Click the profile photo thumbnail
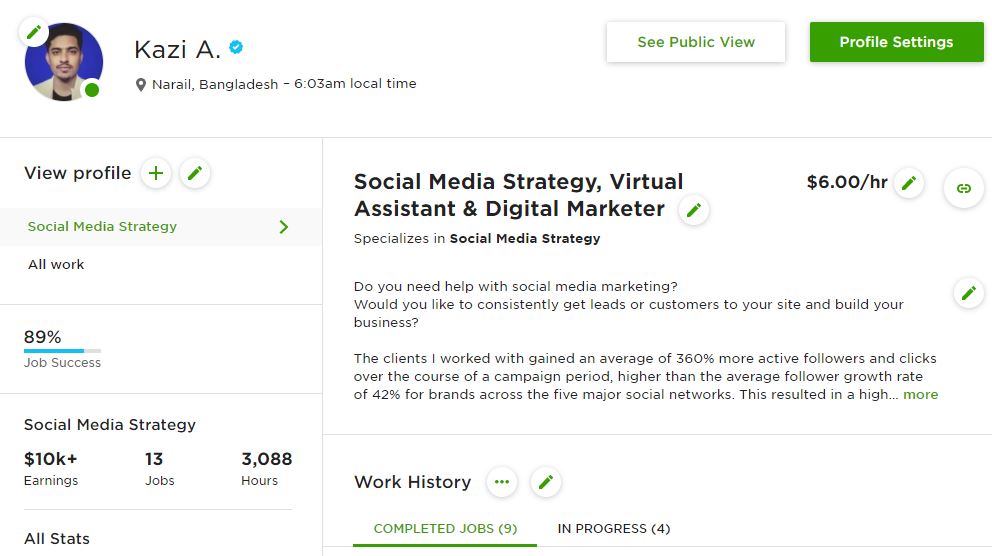Screen dimensions: 992x556 coord(63,62)
